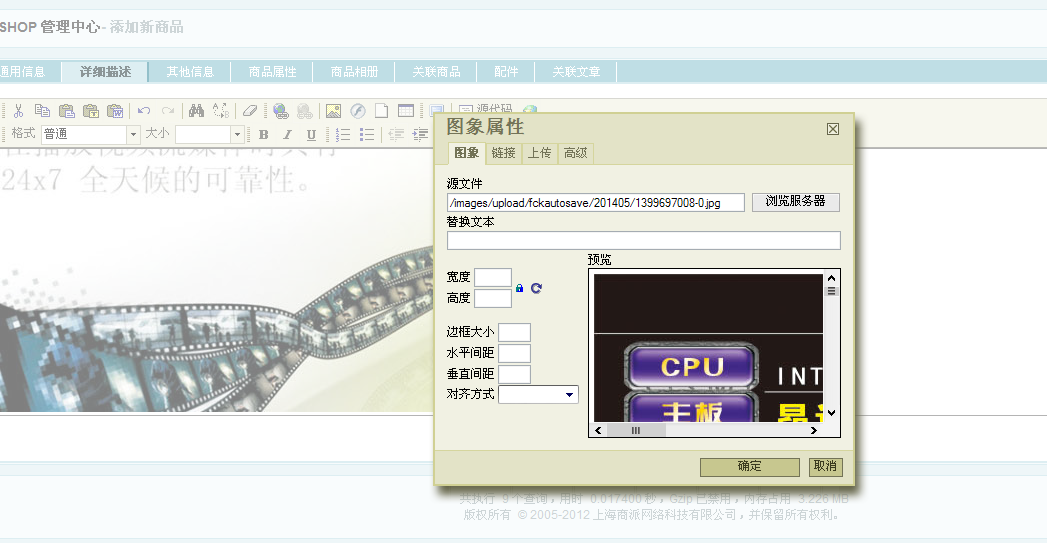Open the 其他信息 tab
The height and width of the screenshot is (543, 1047).
(x=190, y=71)
